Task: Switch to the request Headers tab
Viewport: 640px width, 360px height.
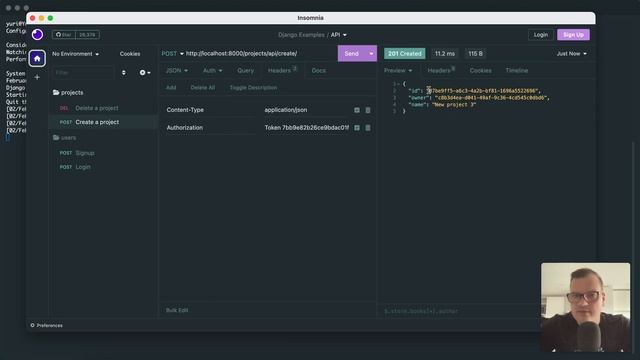Action: pos(282,71)
